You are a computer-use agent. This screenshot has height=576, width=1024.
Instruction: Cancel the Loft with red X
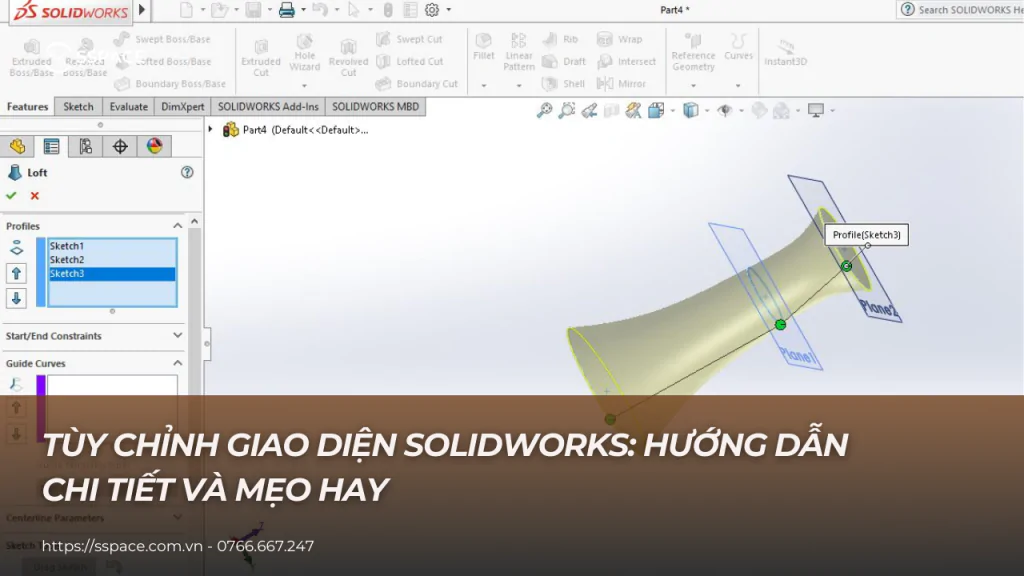pos(35,195)
